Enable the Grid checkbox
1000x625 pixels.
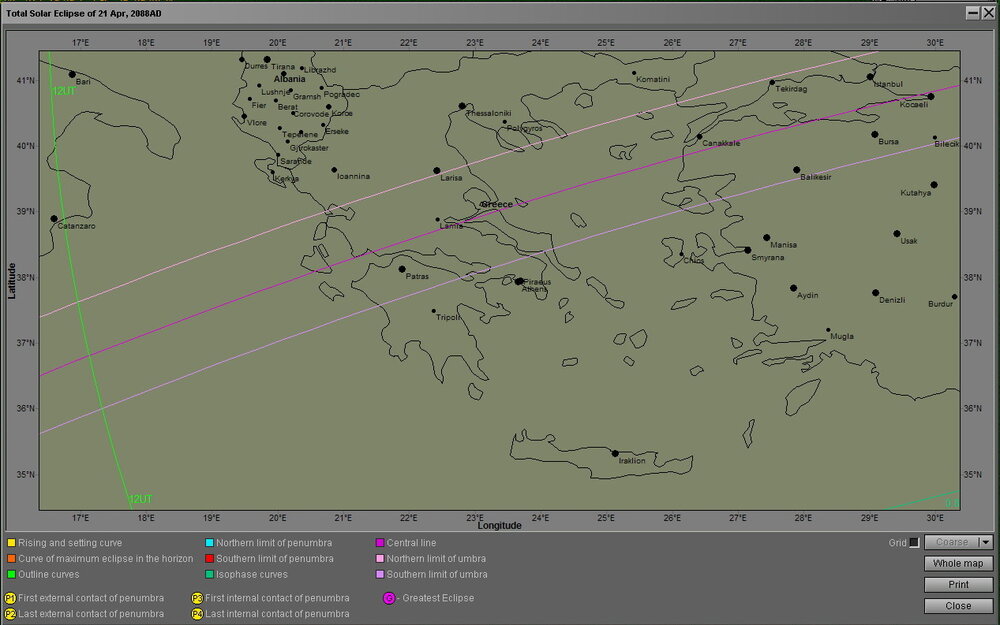click(x=914, y=542)
